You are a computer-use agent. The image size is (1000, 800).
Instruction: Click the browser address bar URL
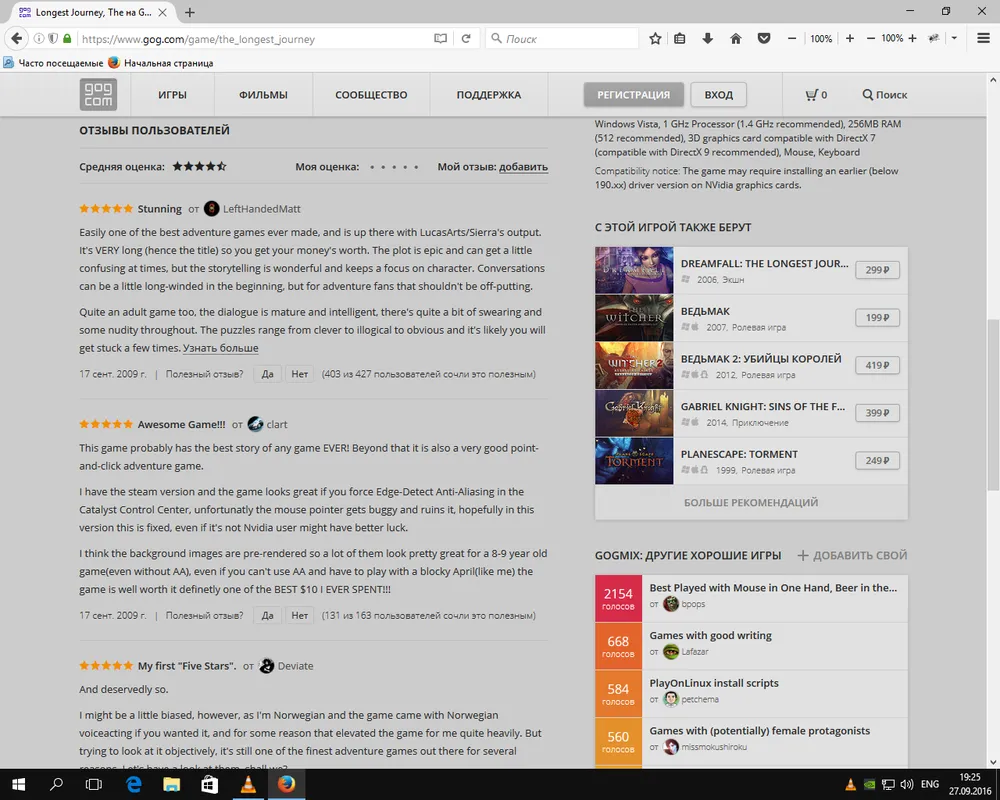pos(255,39)
